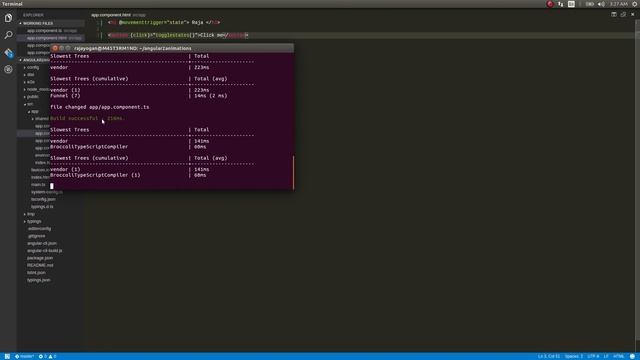Viewport: 640px width, 360px height.
Task: Collapse the src folder
Action: [x=29, y=104]
